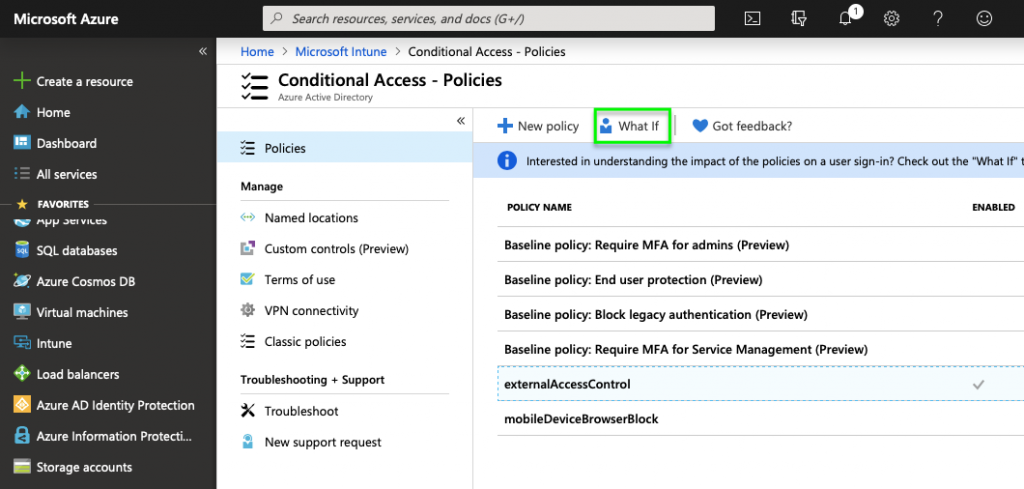Select Named locations in Manage menu
The width and height of the screenshot is (1024, 489).
311,218
